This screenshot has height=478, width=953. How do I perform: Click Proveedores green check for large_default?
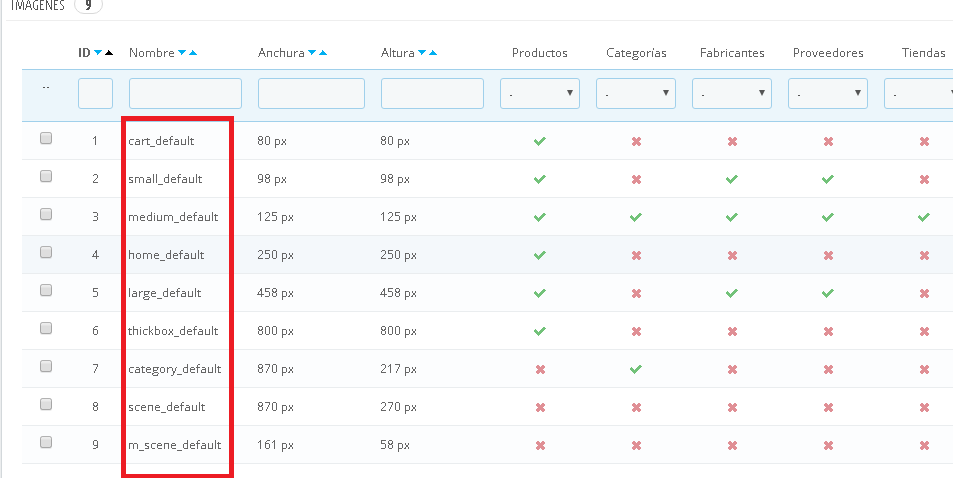coord(828,293)
